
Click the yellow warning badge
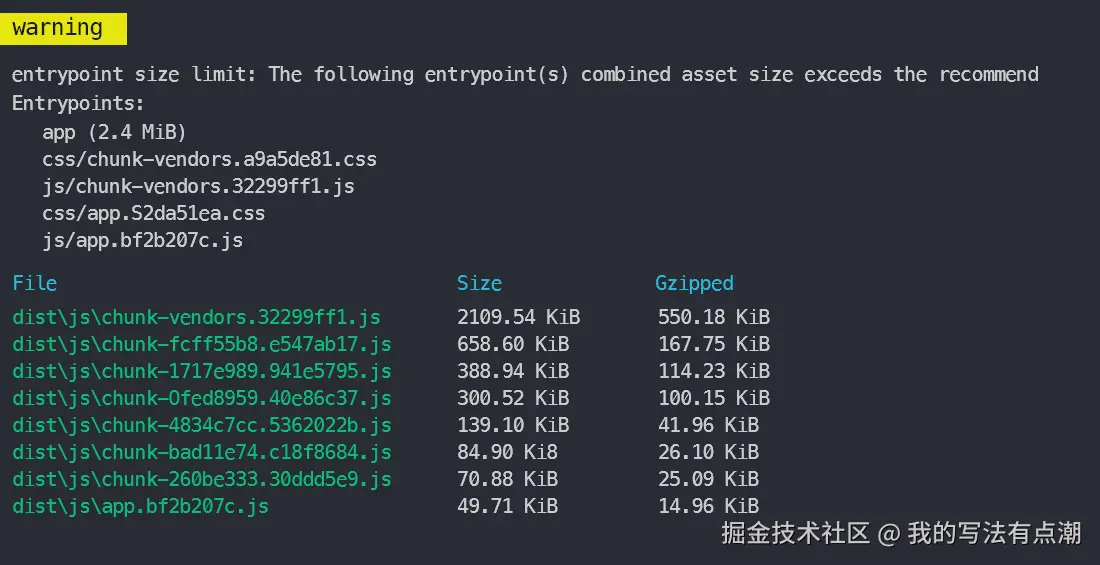[58, 28]
